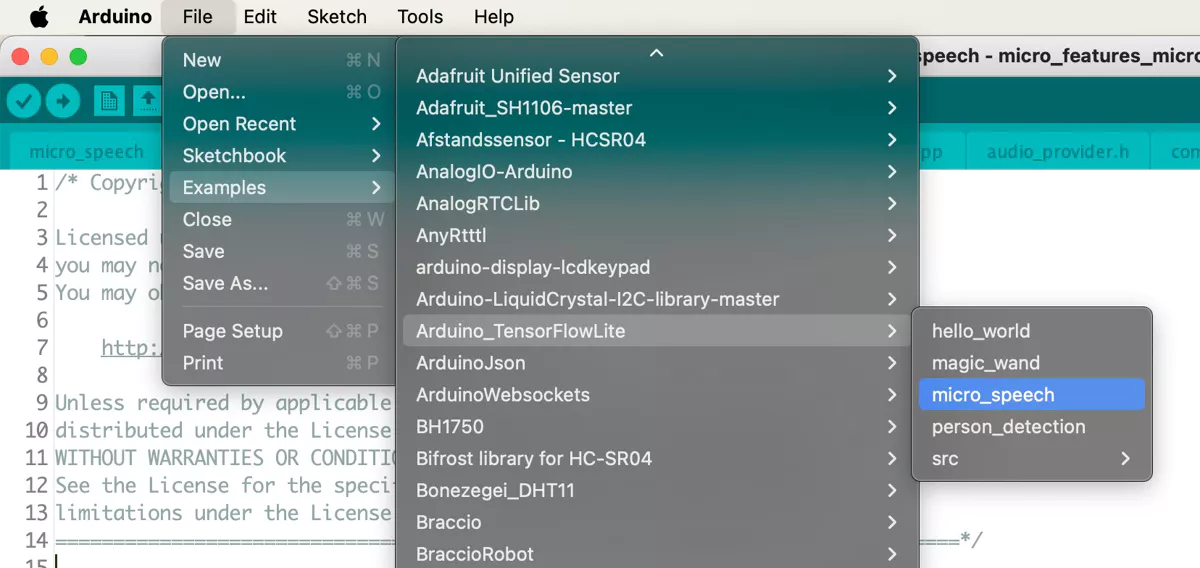Click the Upload arrow toolbar icon
This screenshot has height=568, width=1200.
click(63, 100)
